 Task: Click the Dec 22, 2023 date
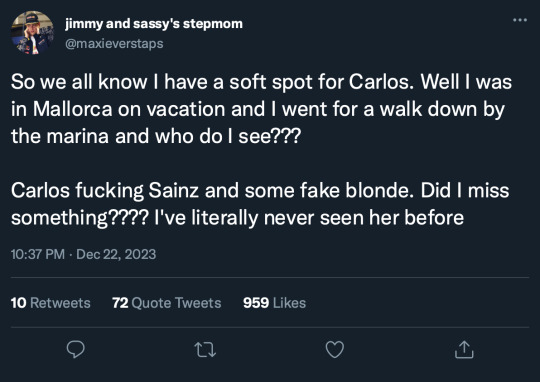[x=116, y=254]
